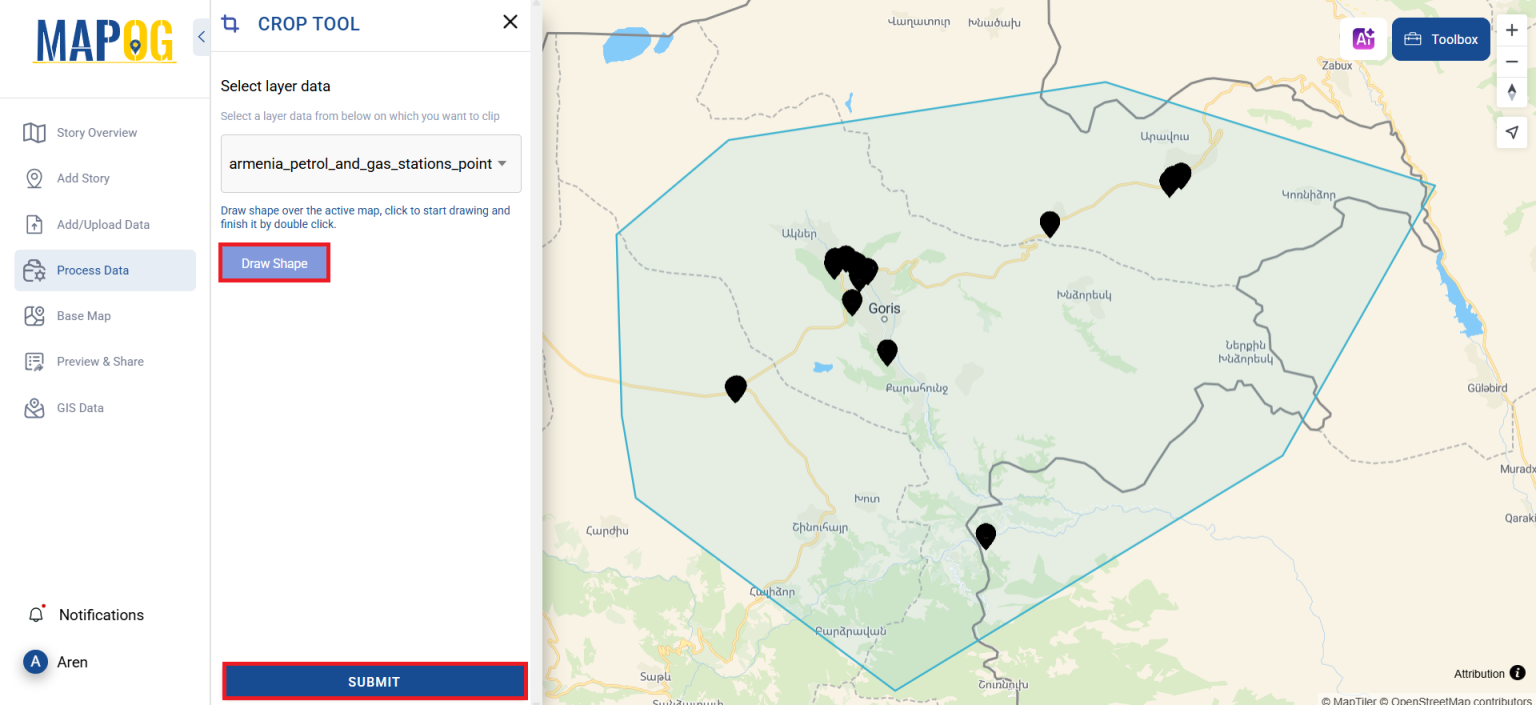Open the armenia_petrol_and_gas_stations layer dropdown
1536x705 pixels.
click(x=370, y=163)
